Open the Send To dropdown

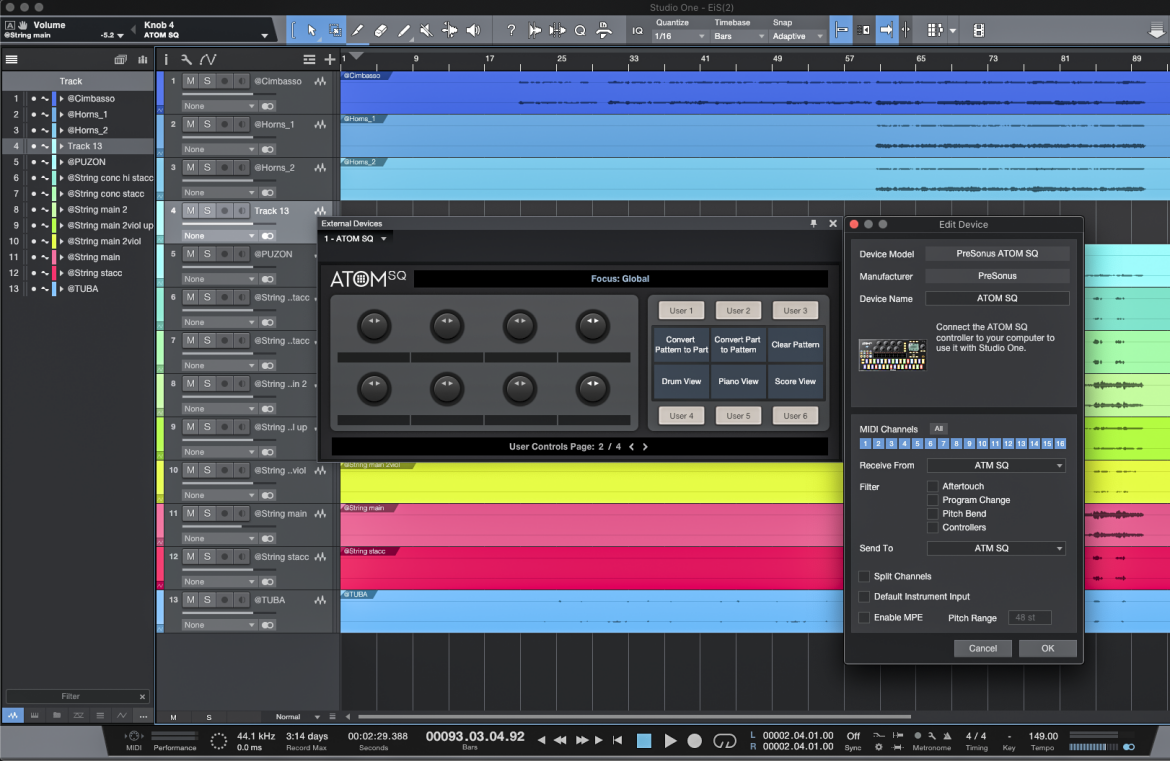tap(996, 548)
